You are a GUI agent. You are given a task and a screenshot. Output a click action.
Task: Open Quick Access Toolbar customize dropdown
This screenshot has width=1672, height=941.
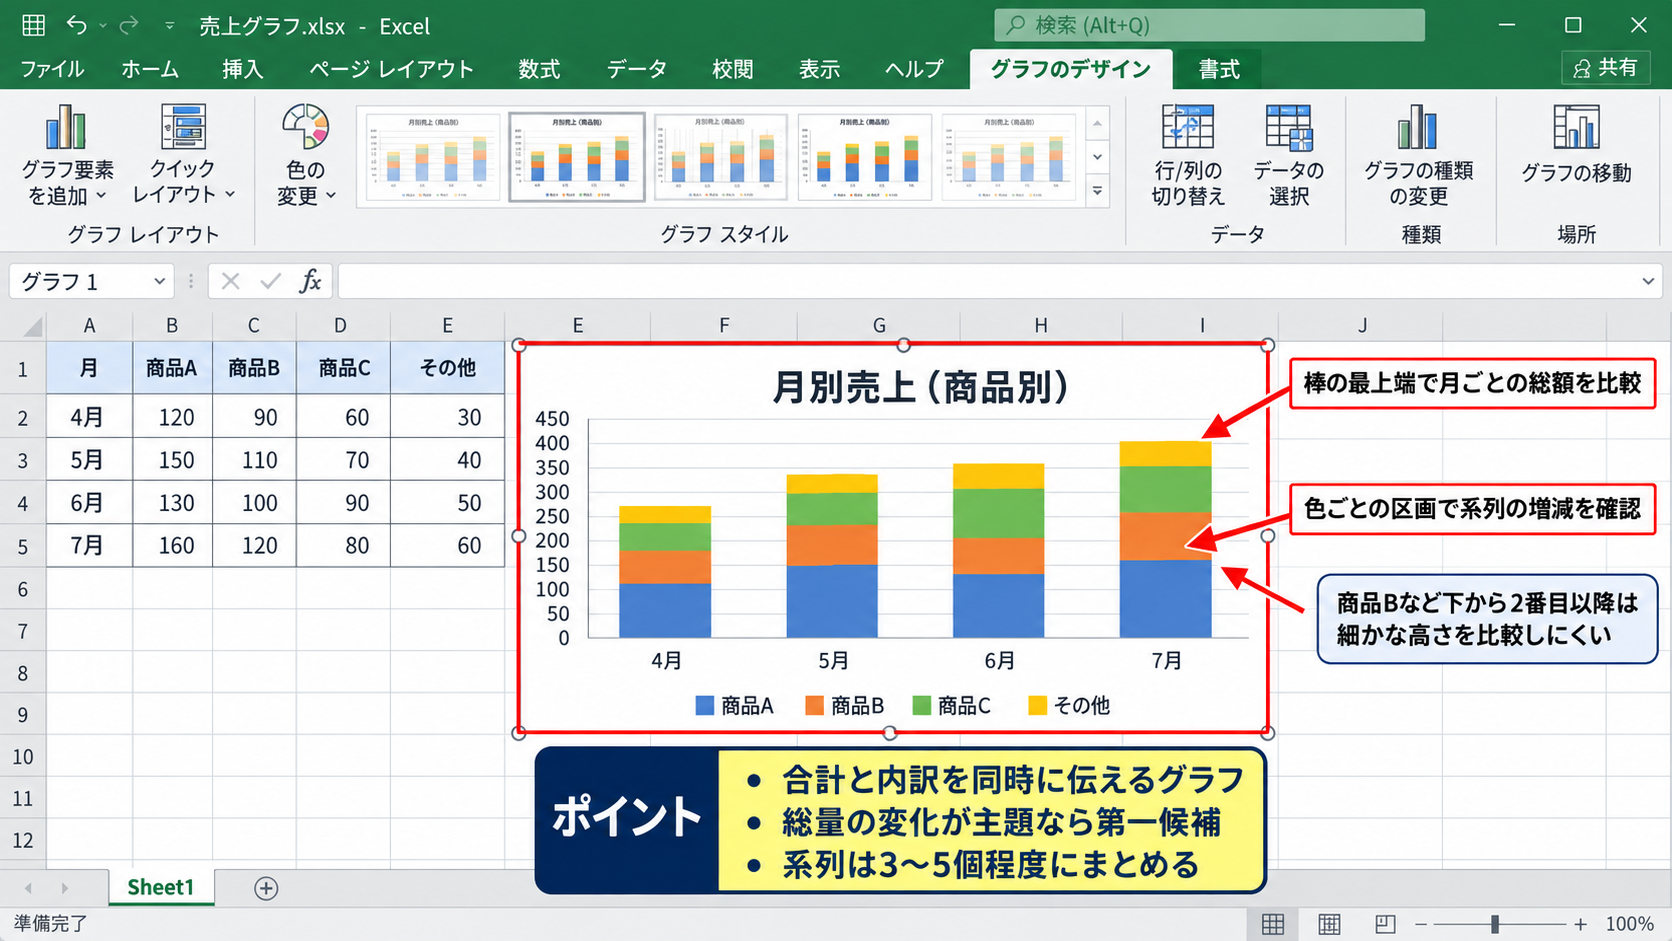tap(169, 26)
